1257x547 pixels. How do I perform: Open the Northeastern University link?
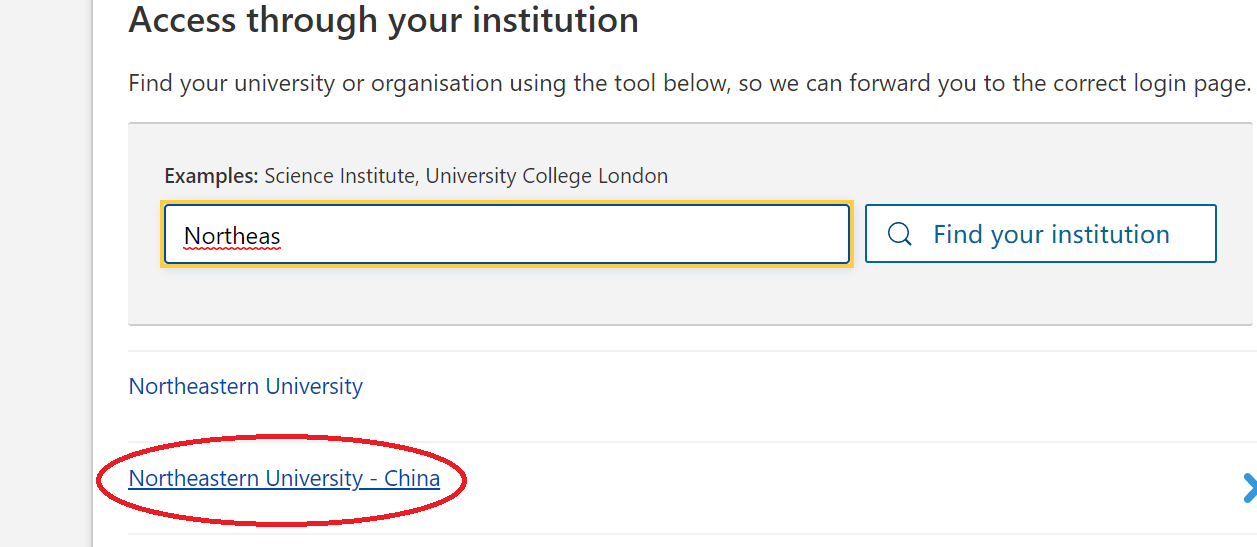click(246, 386)
